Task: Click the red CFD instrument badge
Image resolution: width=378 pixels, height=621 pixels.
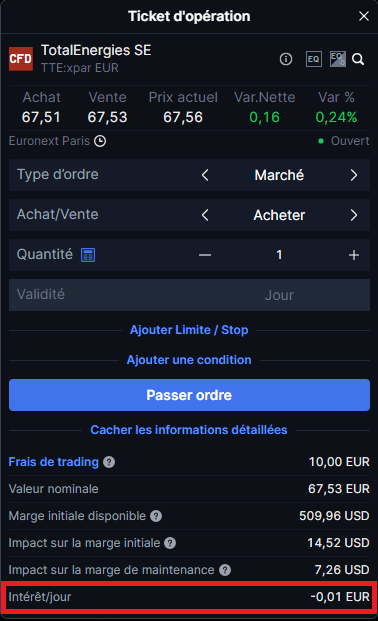Action: (x=21, y=59)
